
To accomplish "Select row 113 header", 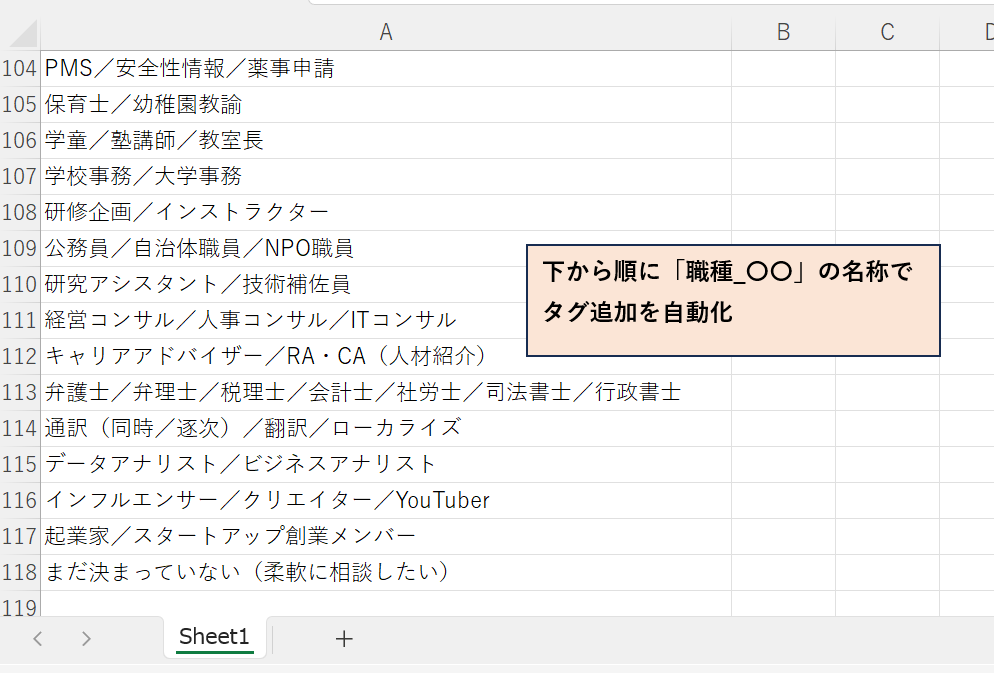I will 20,392.
